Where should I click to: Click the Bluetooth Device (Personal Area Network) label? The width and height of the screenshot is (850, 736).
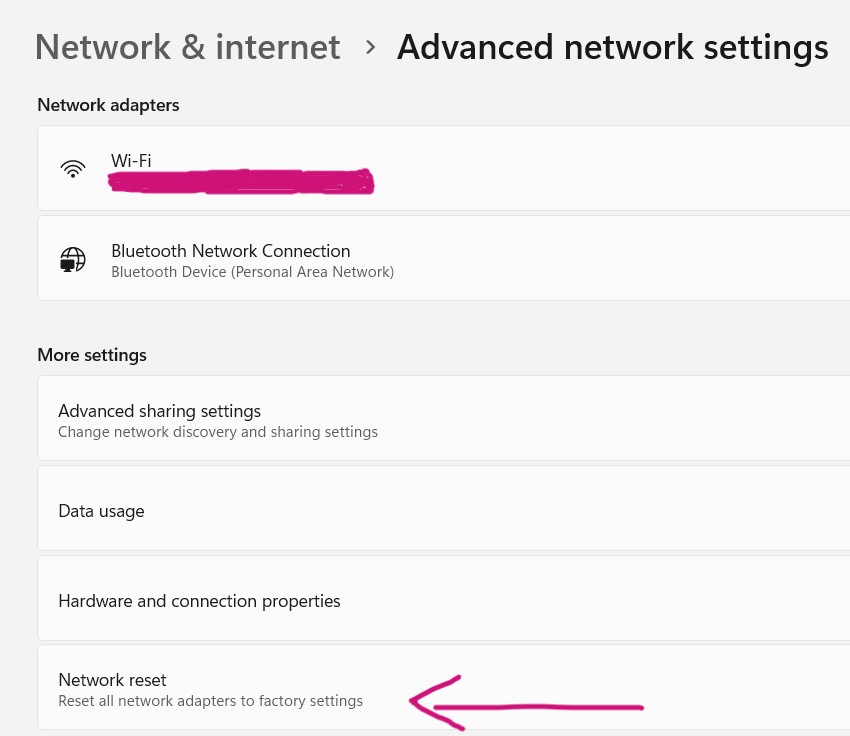[x=252, y=271]
